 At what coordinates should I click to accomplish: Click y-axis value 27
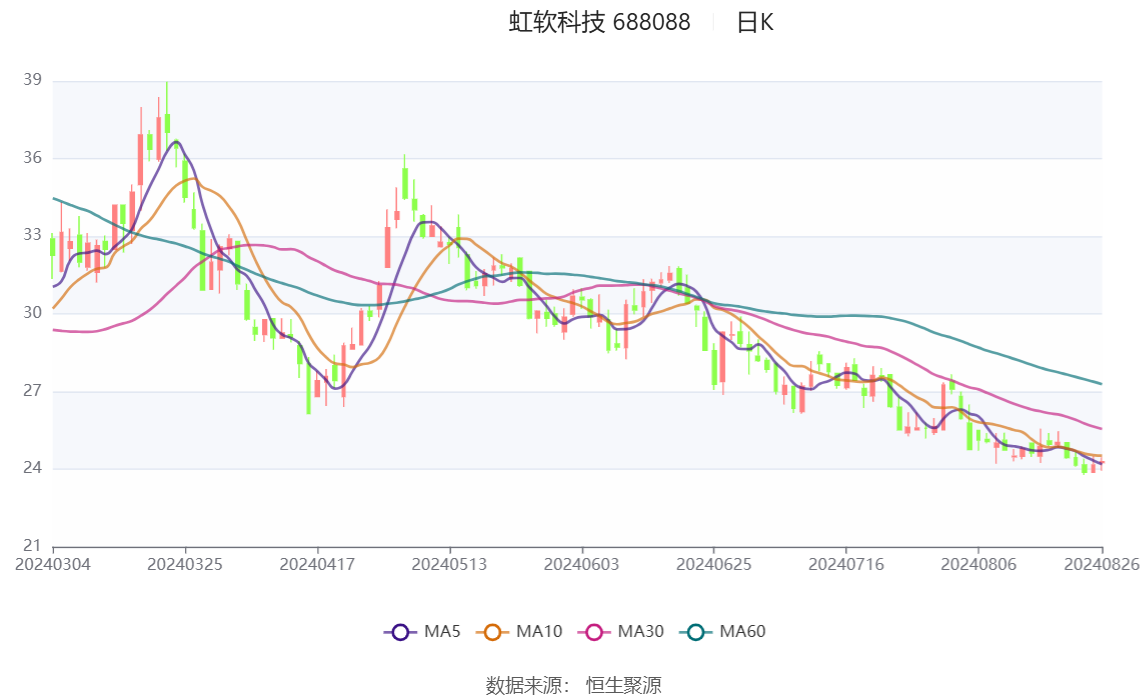click(32, 390)
